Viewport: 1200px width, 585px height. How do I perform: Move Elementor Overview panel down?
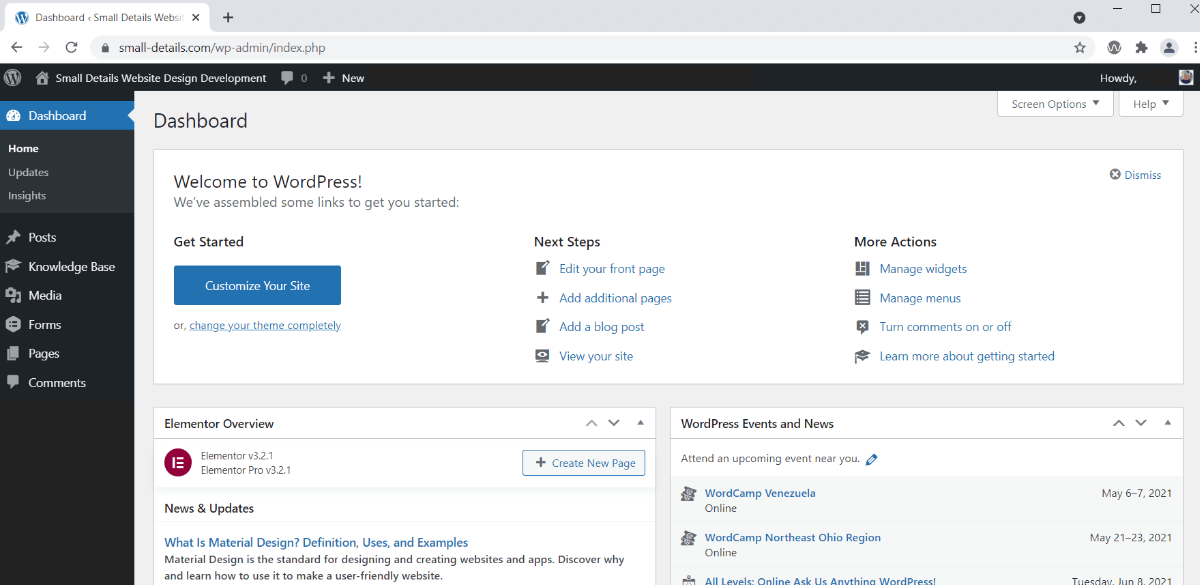(x=614, y=423)
